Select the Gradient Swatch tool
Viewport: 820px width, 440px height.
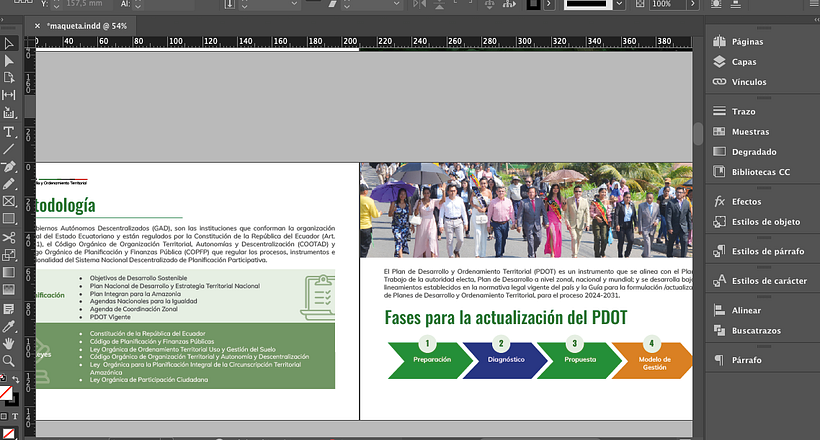(9, 273)
